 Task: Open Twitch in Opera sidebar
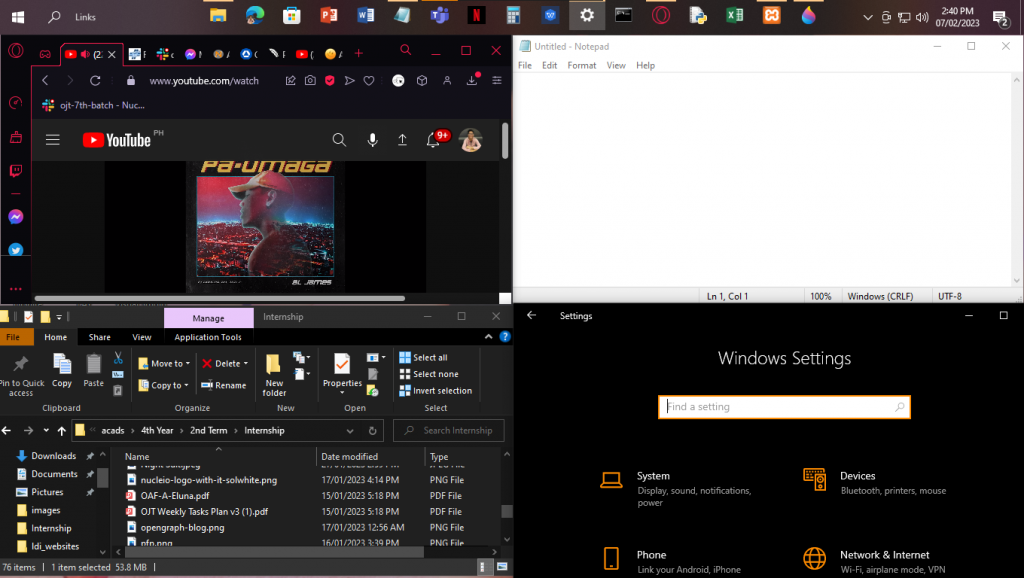coord(16,171)
